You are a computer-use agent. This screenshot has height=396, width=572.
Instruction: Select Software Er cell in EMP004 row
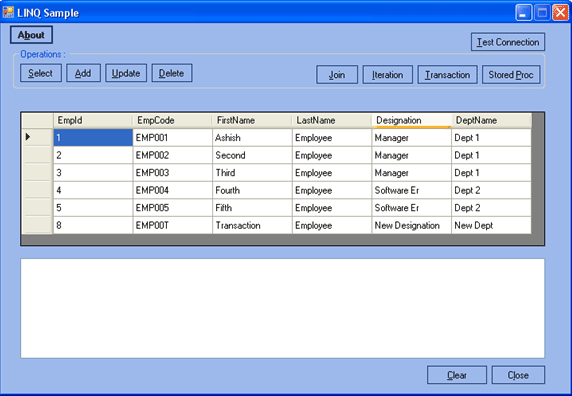(411, 190)
